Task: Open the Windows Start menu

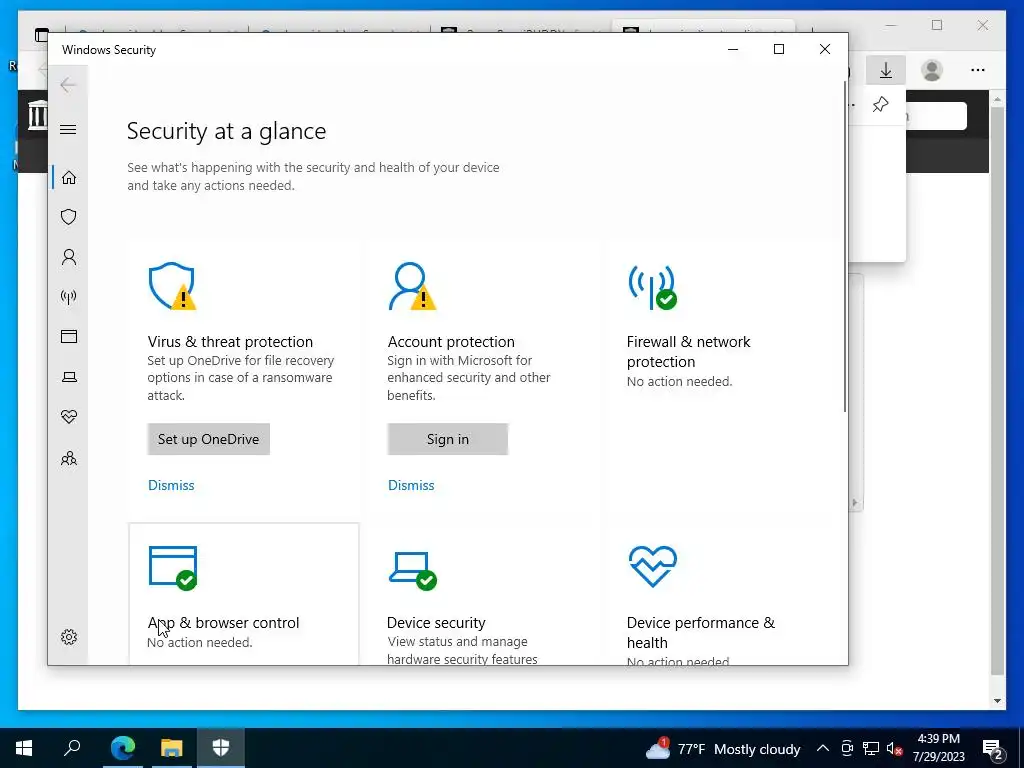Action: click(x=24, y=748)
